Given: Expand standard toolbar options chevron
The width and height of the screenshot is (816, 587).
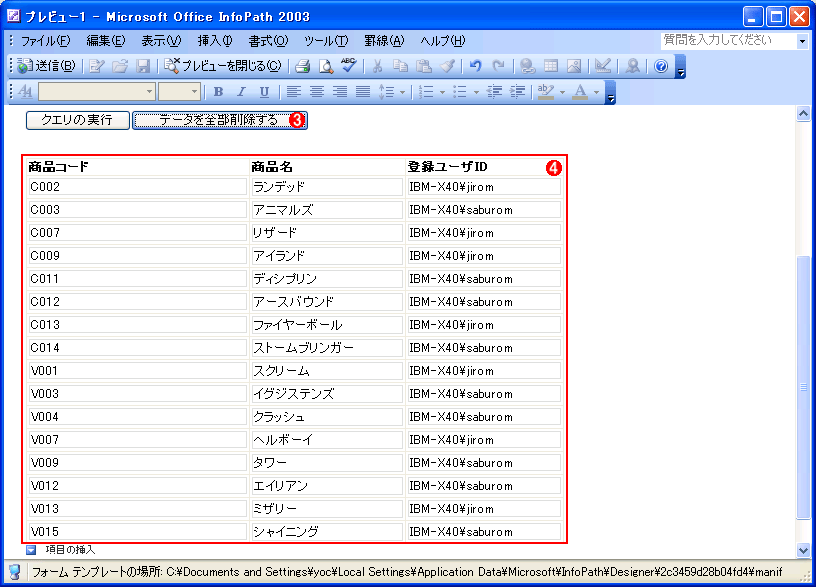Looking at the screenshot, I should click(x=680, y=67).
